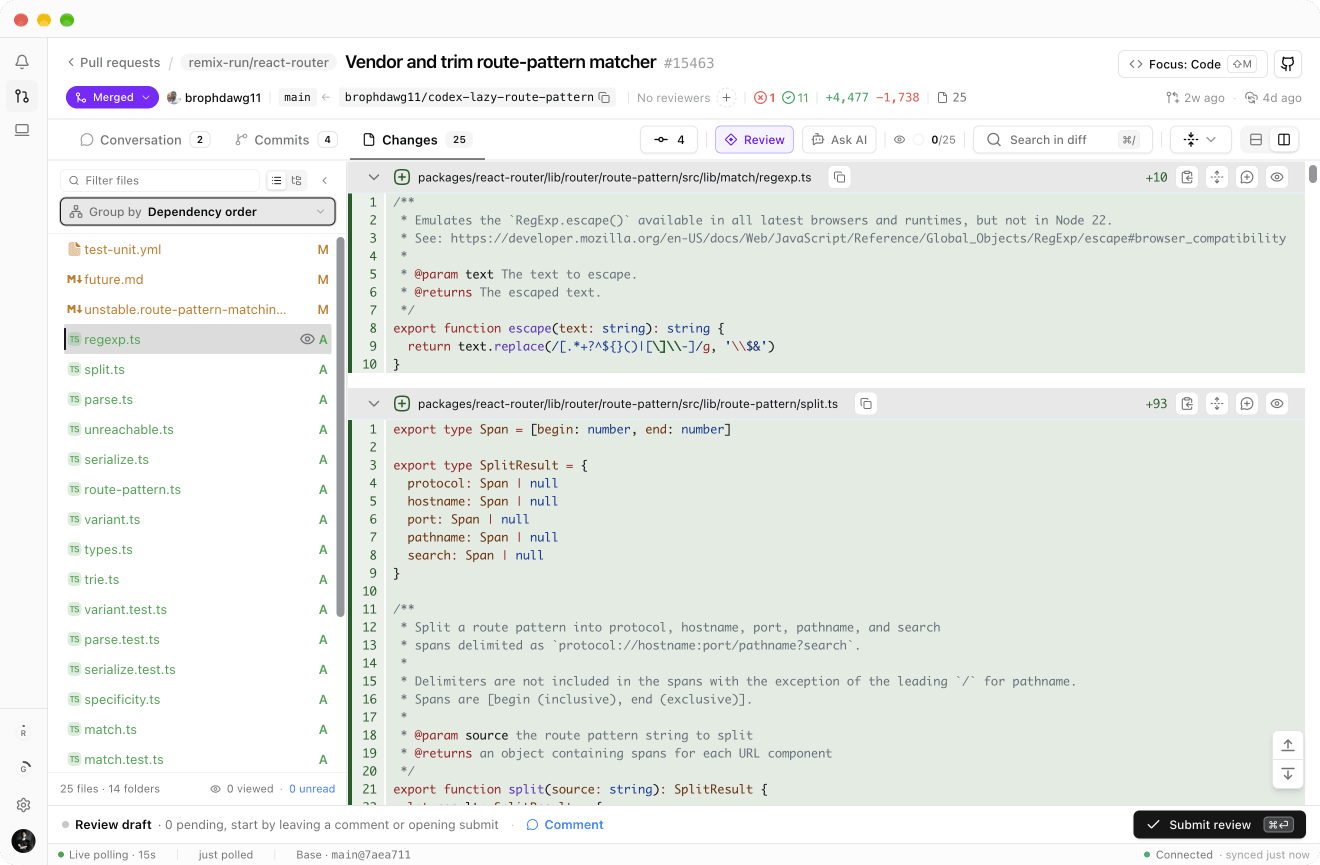The image size is (1320, 865).
Task: Switch to split diff layout
Action: pyautogui.click(x=1284, y=140)
